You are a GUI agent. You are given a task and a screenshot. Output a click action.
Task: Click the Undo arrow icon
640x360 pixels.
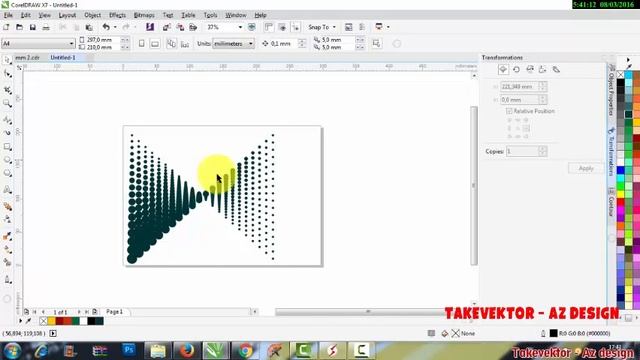pos(106,27)
